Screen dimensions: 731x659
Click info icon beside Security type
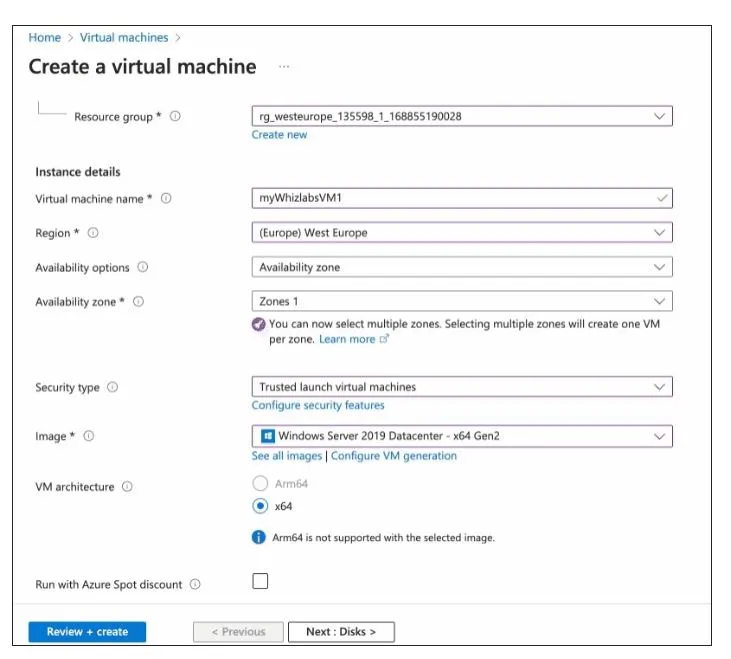(x=112, y=387)
